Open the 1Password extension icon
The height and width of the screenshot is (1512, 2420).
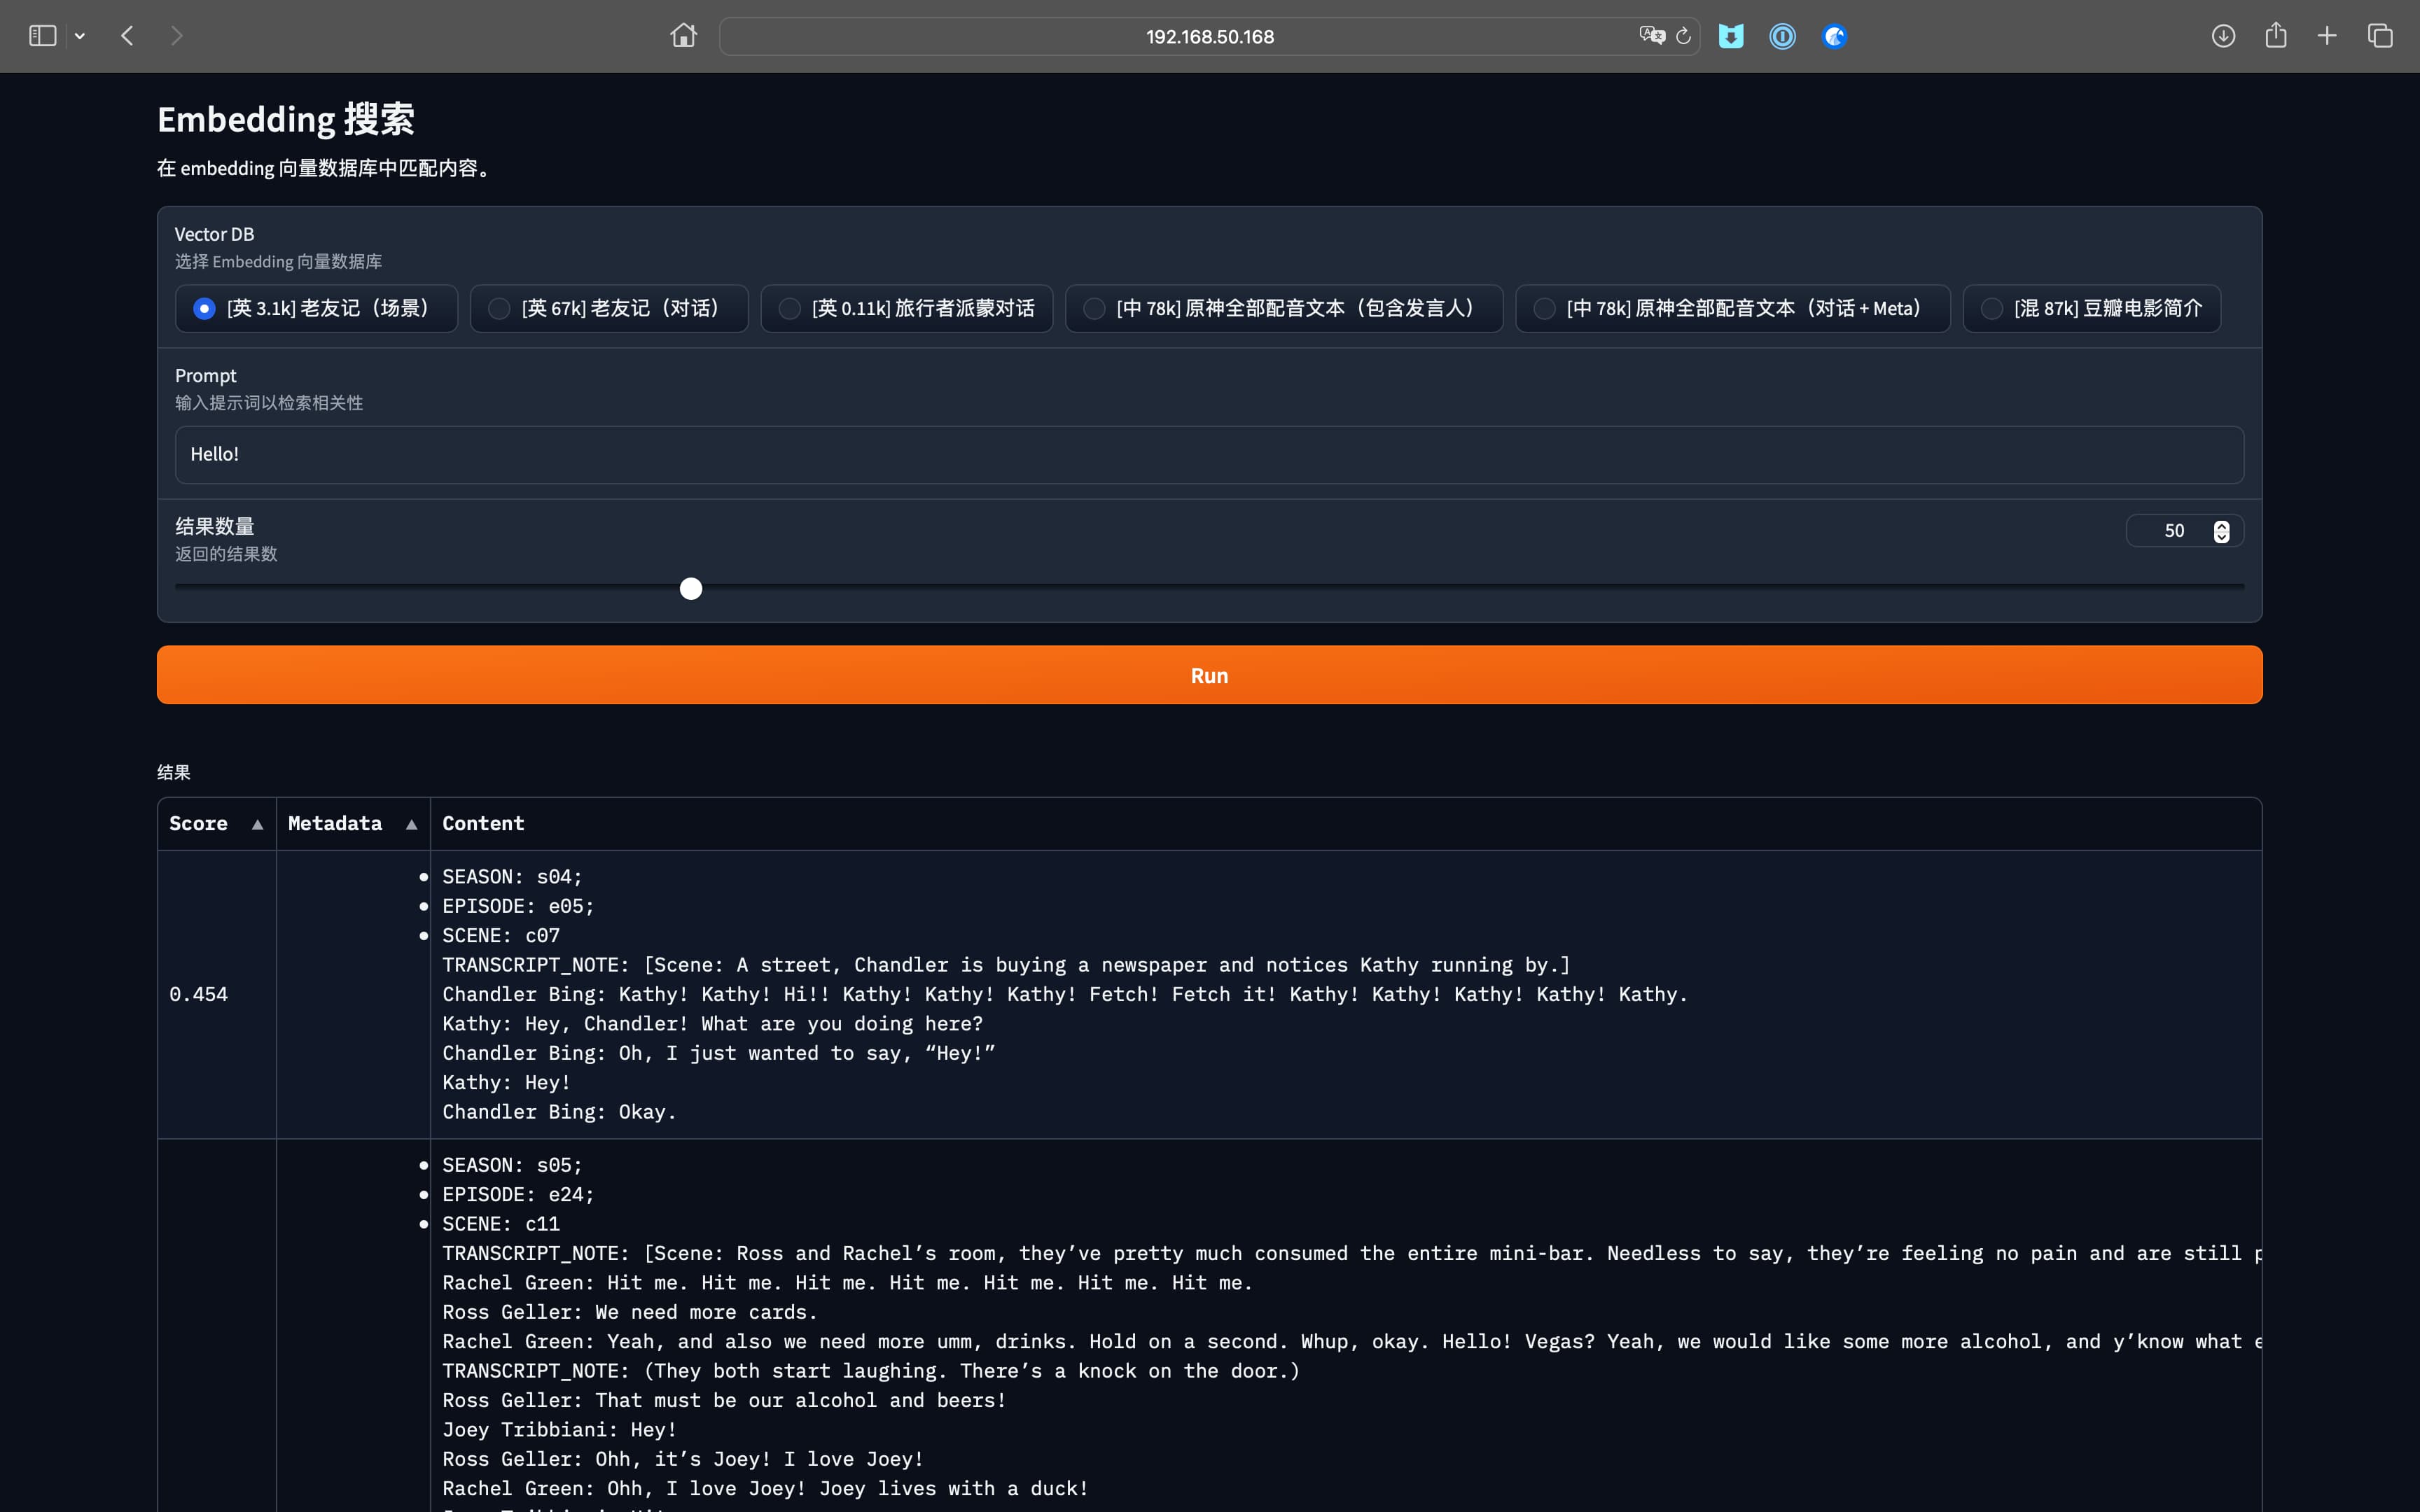[x=1782, y=36]
